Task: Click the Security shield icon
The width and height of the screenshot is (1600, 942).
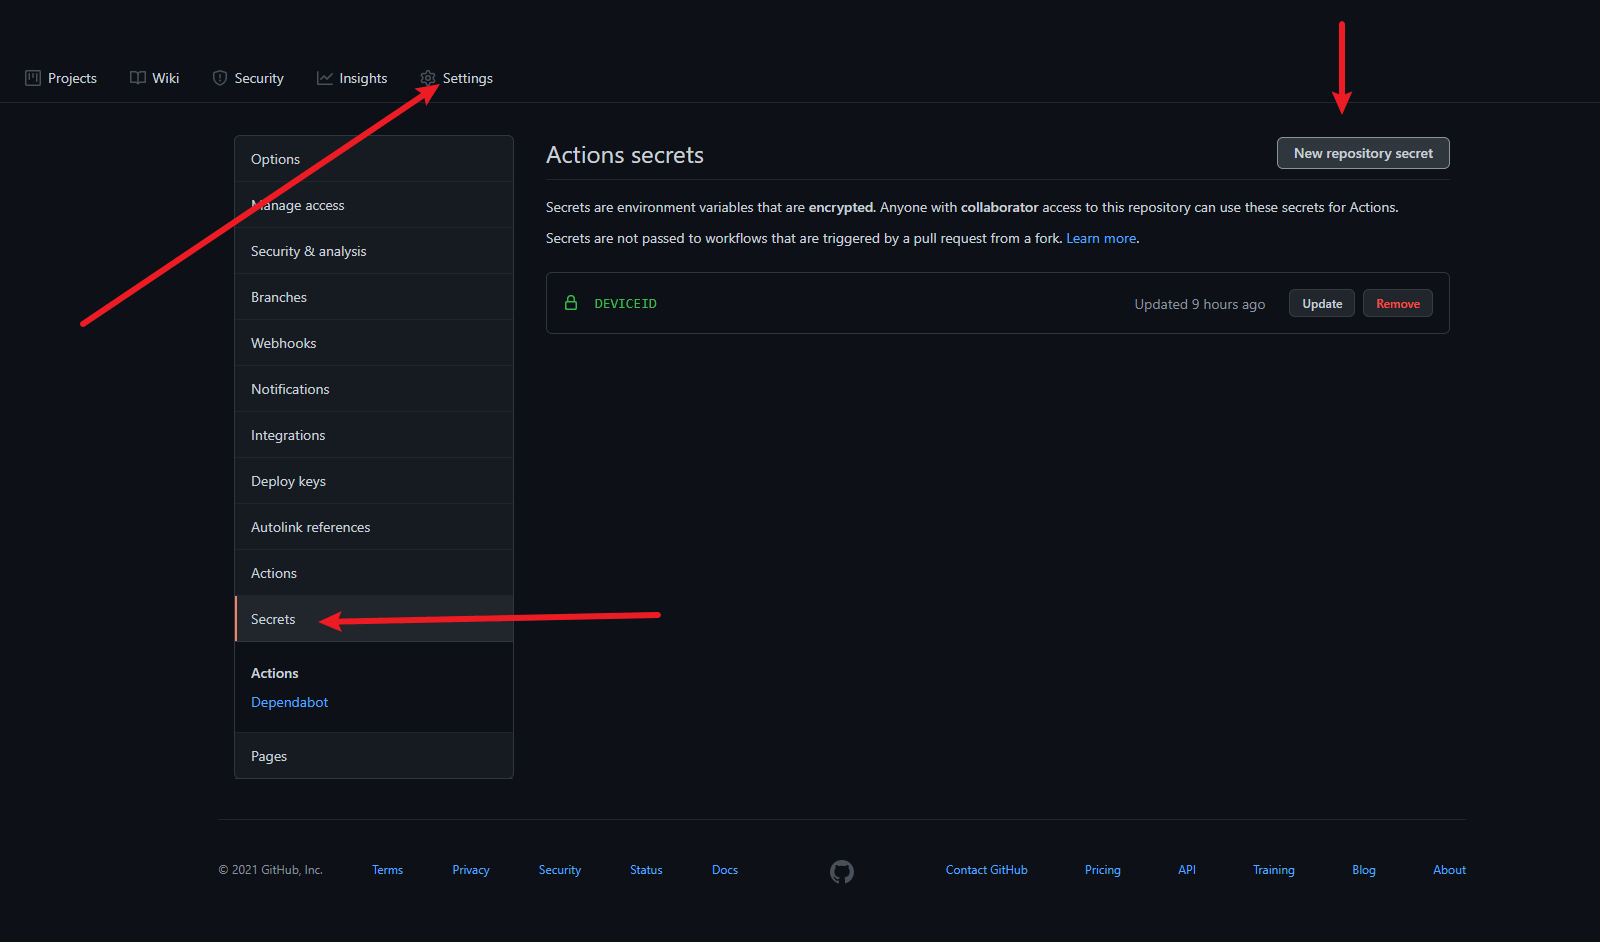Action: pos(220,78)
